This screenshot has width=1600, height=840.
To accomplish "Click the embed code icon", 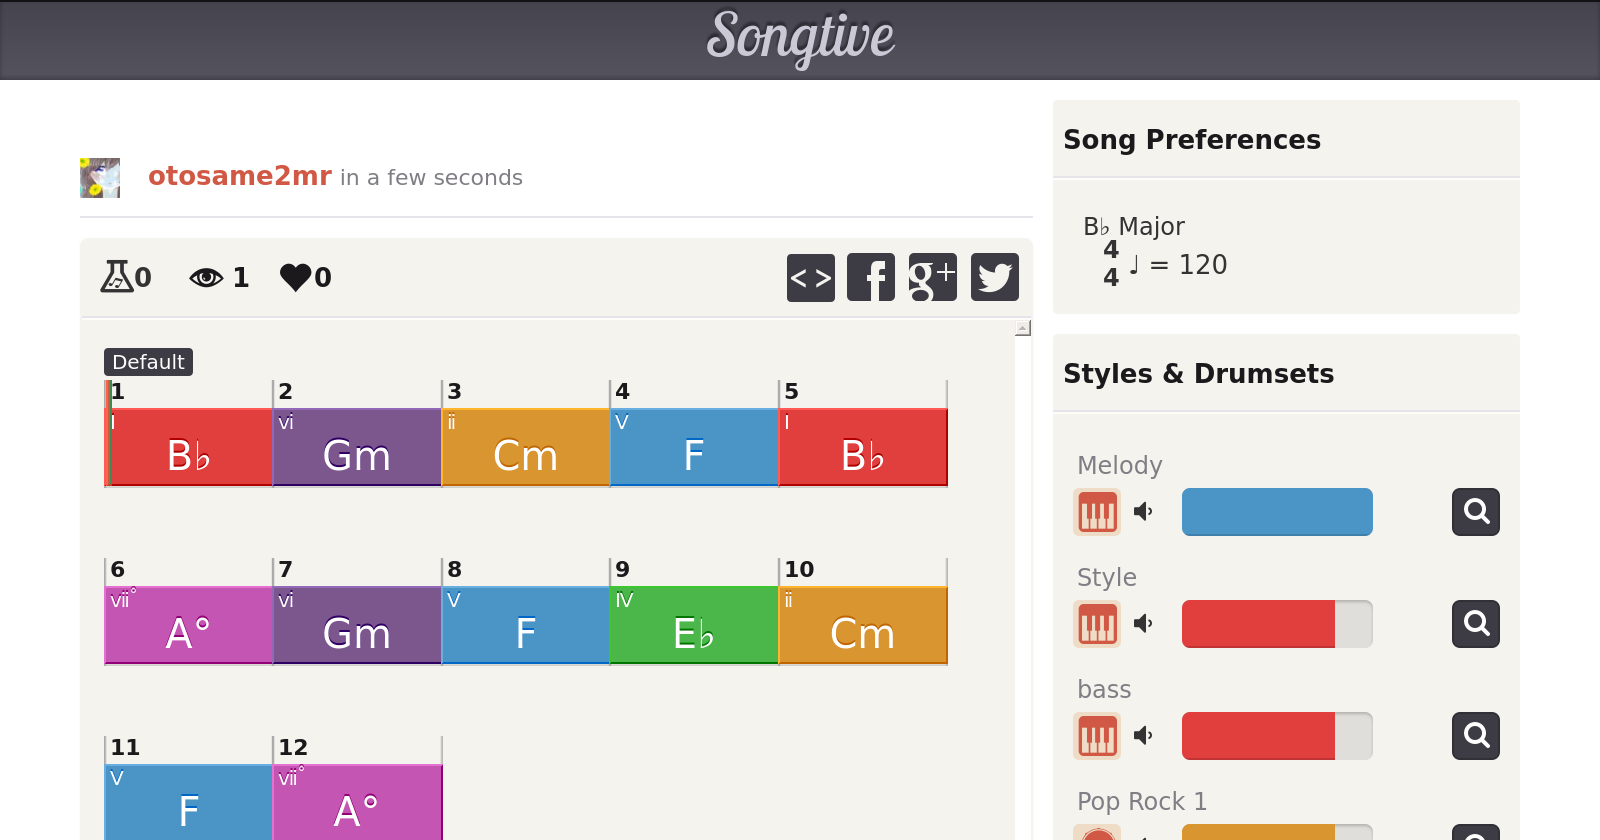I will click(x=810, y=277).
